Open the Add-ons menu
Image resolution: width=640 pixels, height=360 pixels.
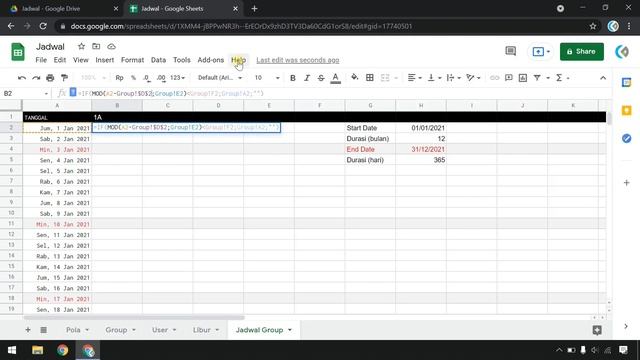211,60
